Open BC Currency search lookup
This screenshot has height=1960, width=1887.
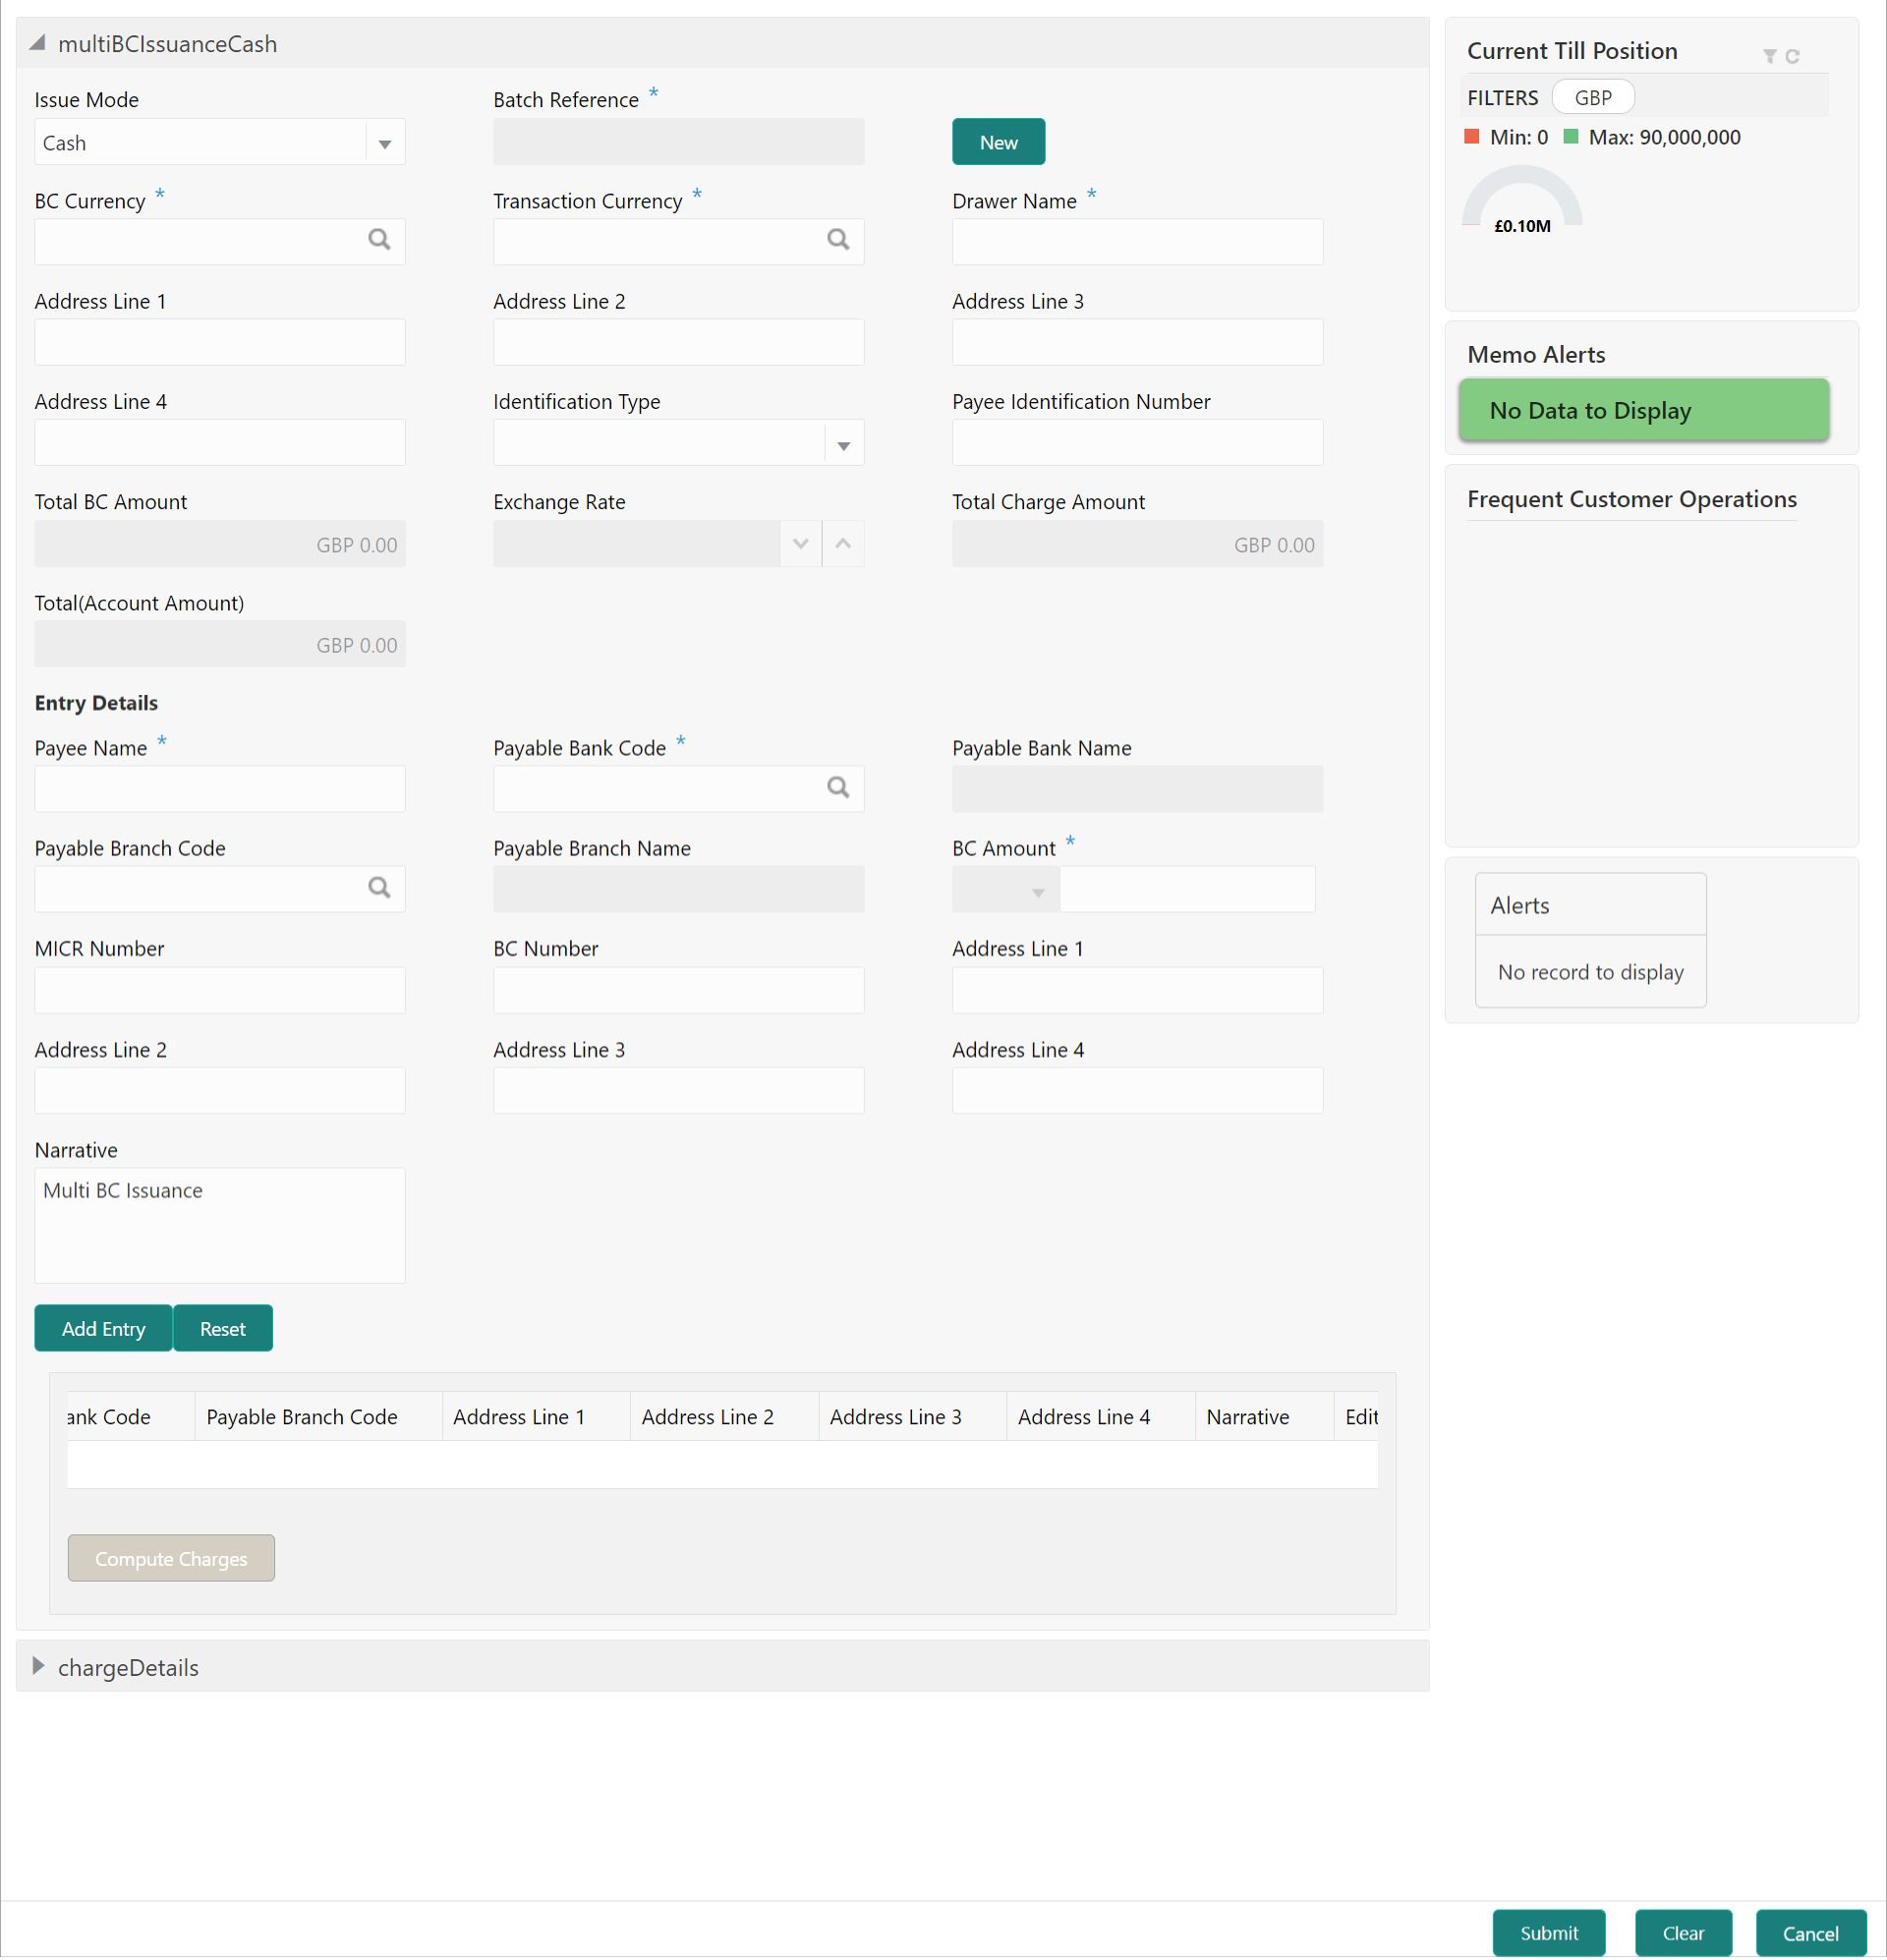tap(379, 240)
